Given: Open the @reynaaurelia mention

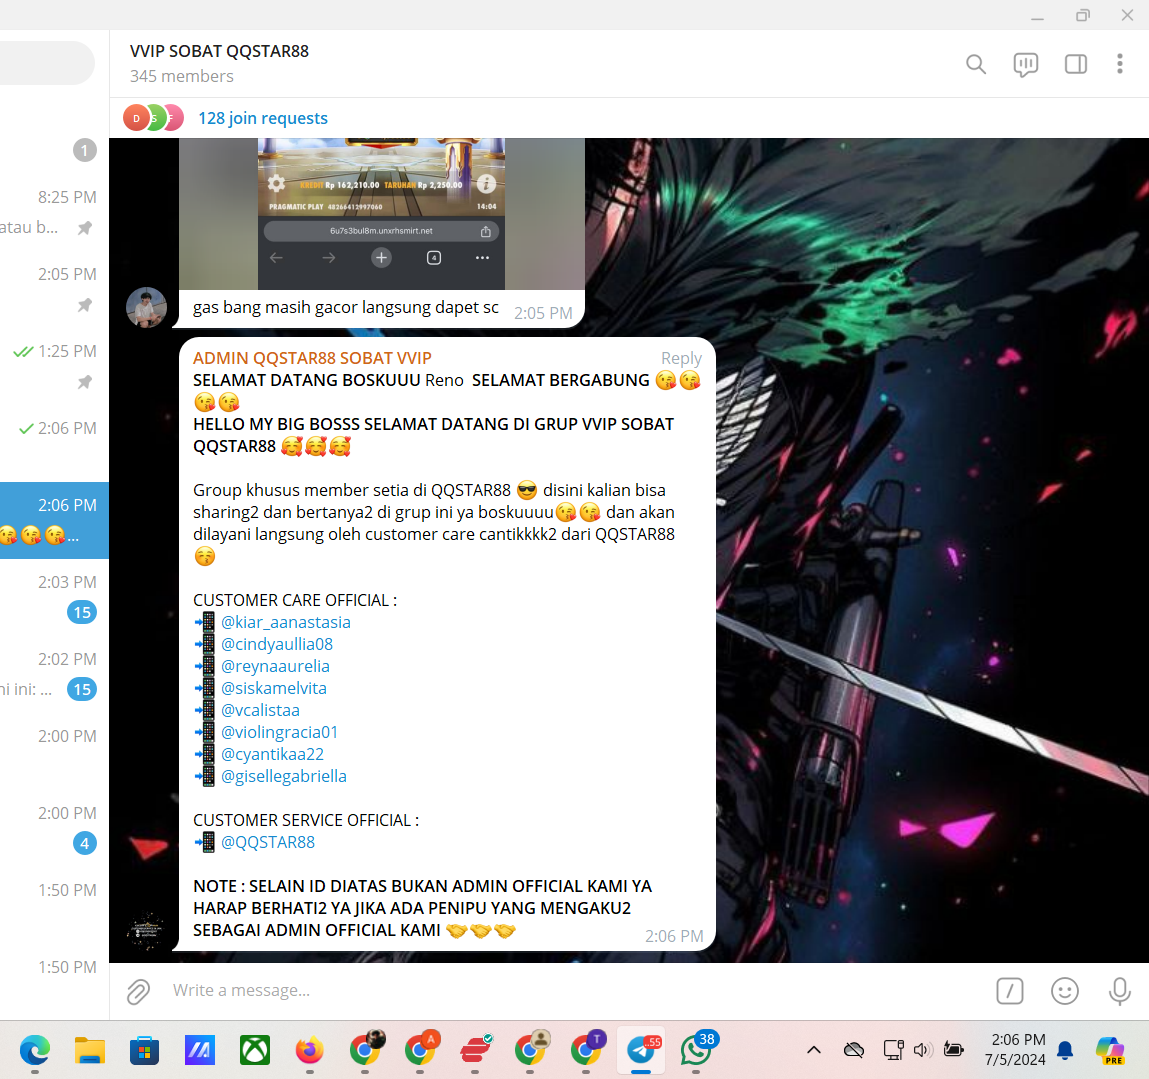Looking at the screenshot, I should tap(276, 666).
